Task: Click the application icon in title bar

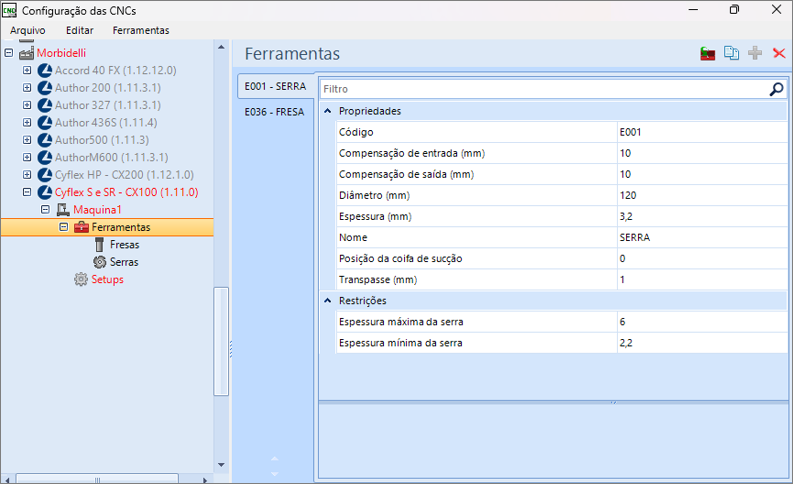Action: point(10,10)
